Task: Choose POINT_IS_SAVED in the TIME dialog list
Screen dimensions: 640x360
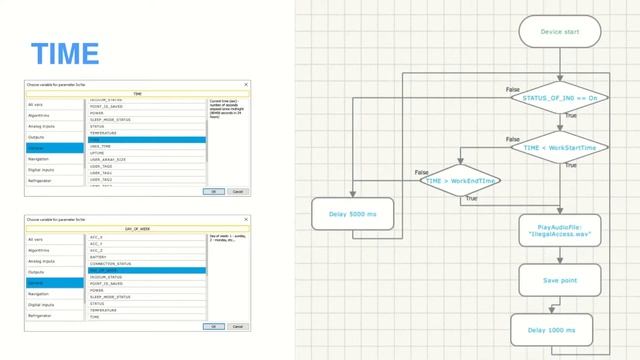Action: tap(147, 107)
